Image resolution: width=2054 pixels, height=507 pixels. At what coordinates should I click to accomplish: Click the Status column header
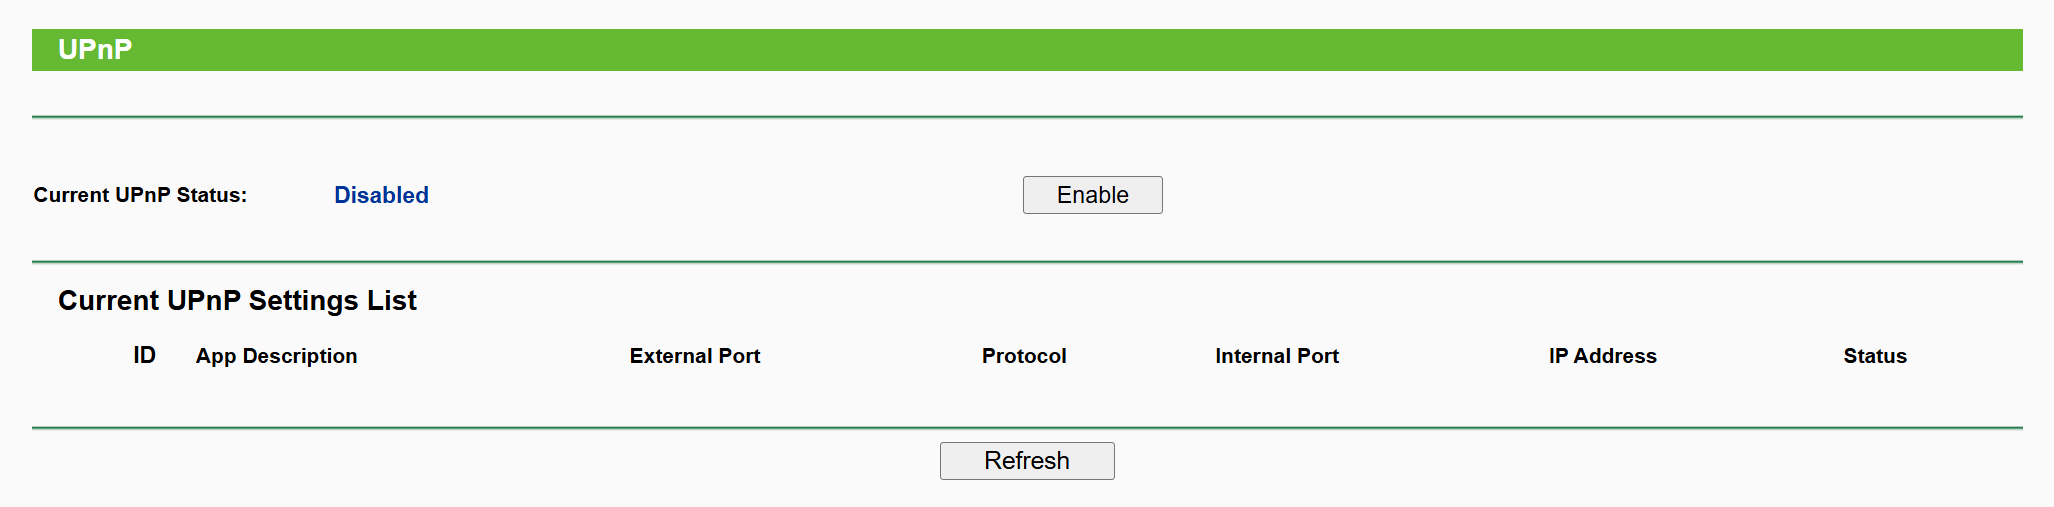click(x=1875, y=356)
